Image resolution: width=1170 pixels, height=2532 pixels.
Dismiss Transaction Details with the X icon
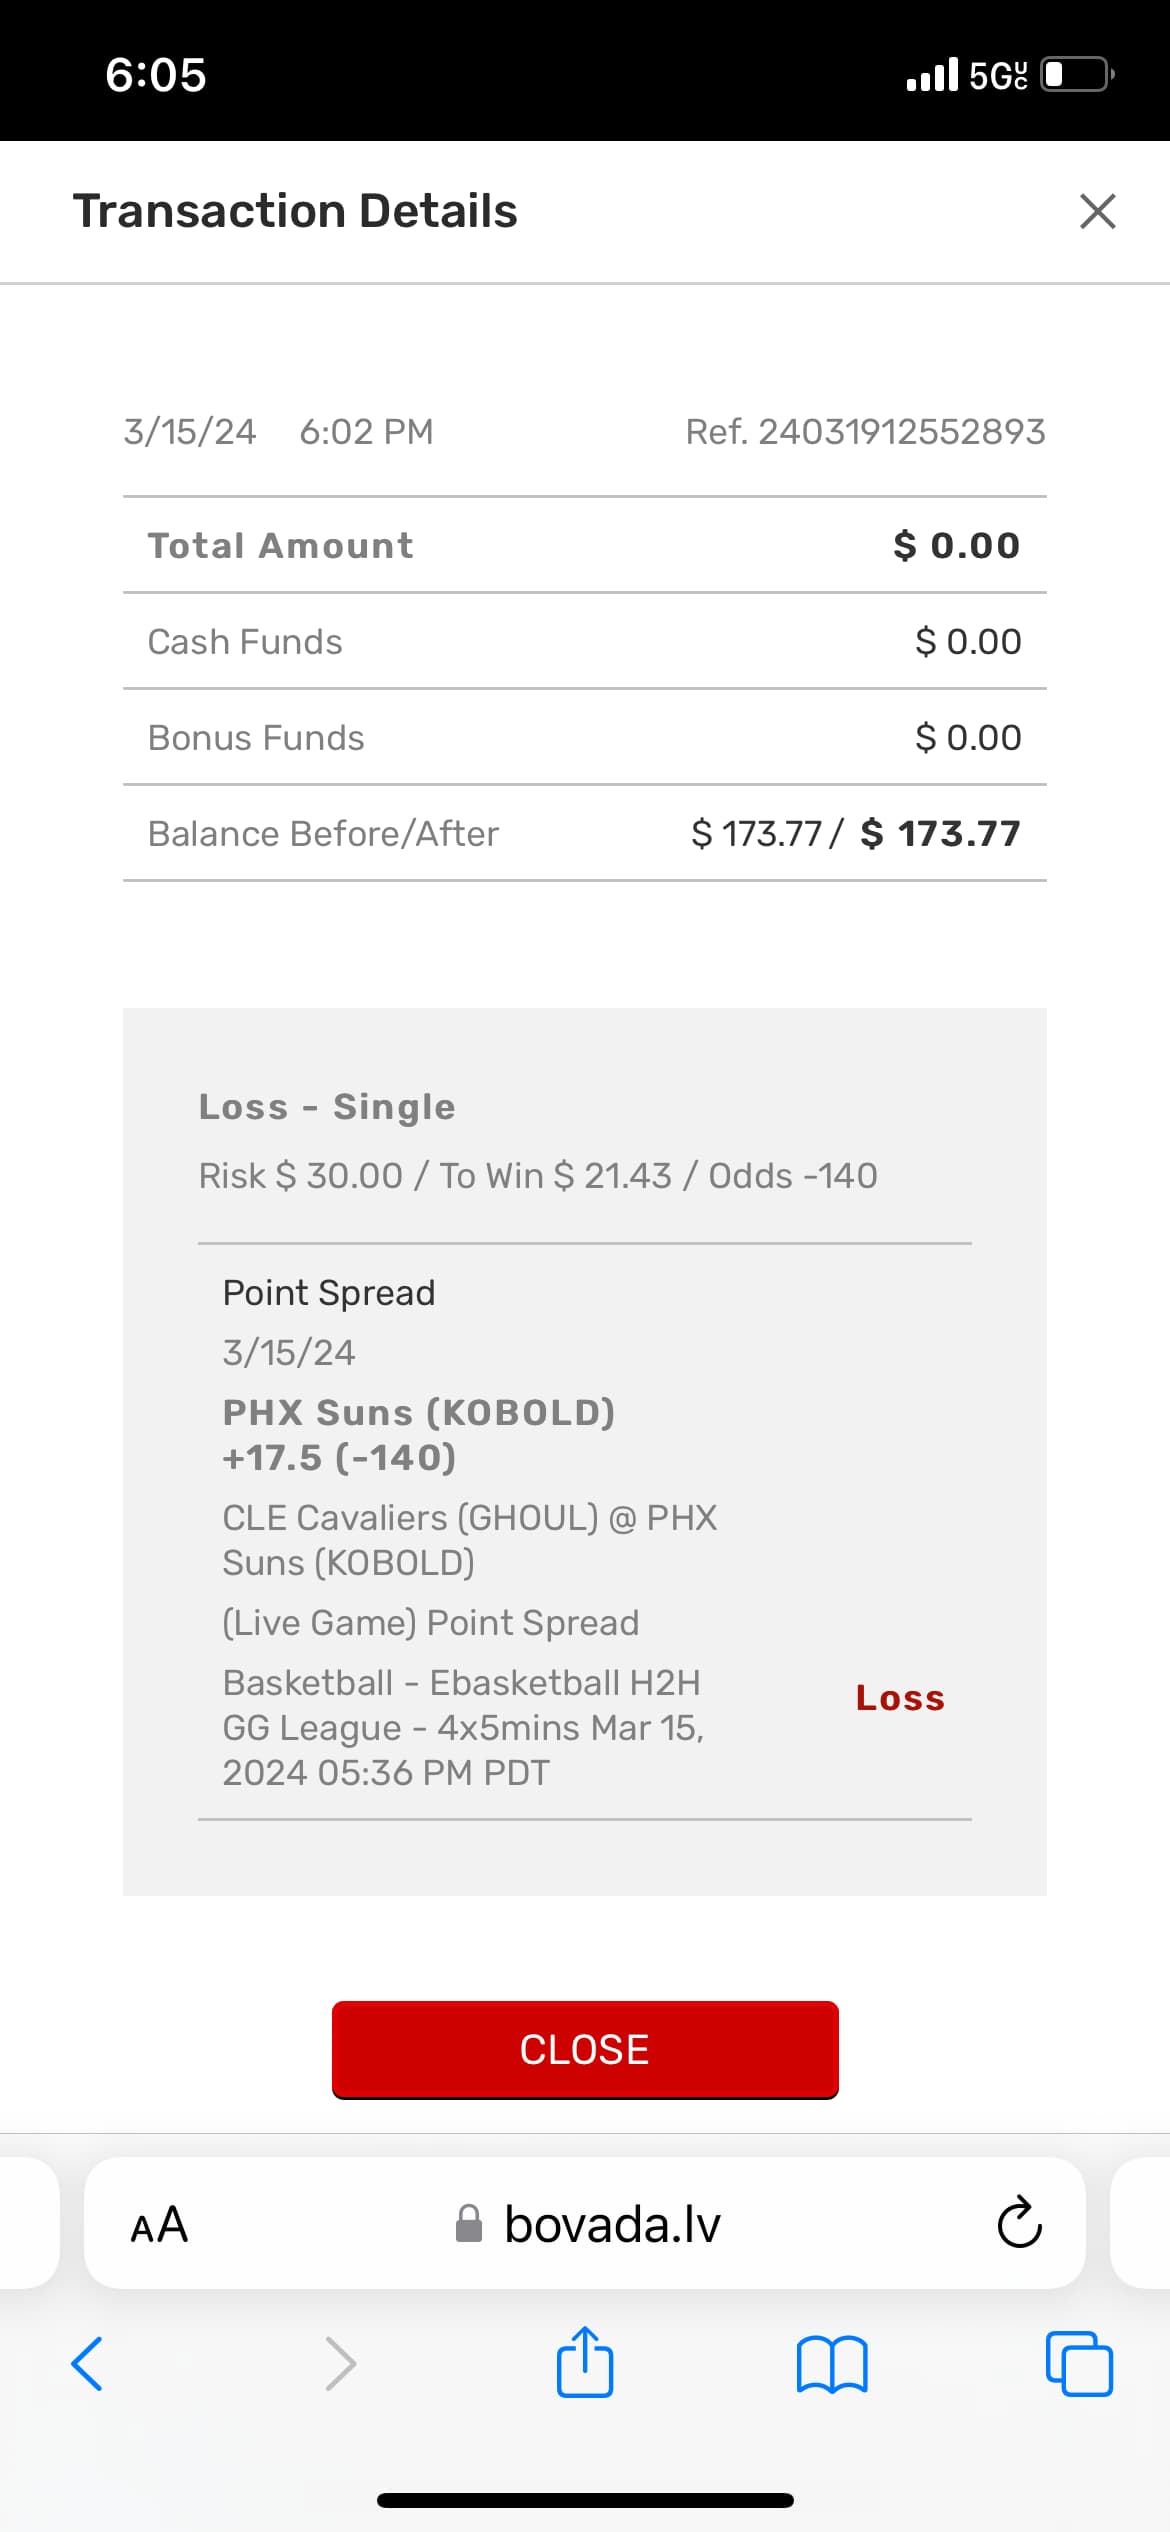[x=1097, y=211]
